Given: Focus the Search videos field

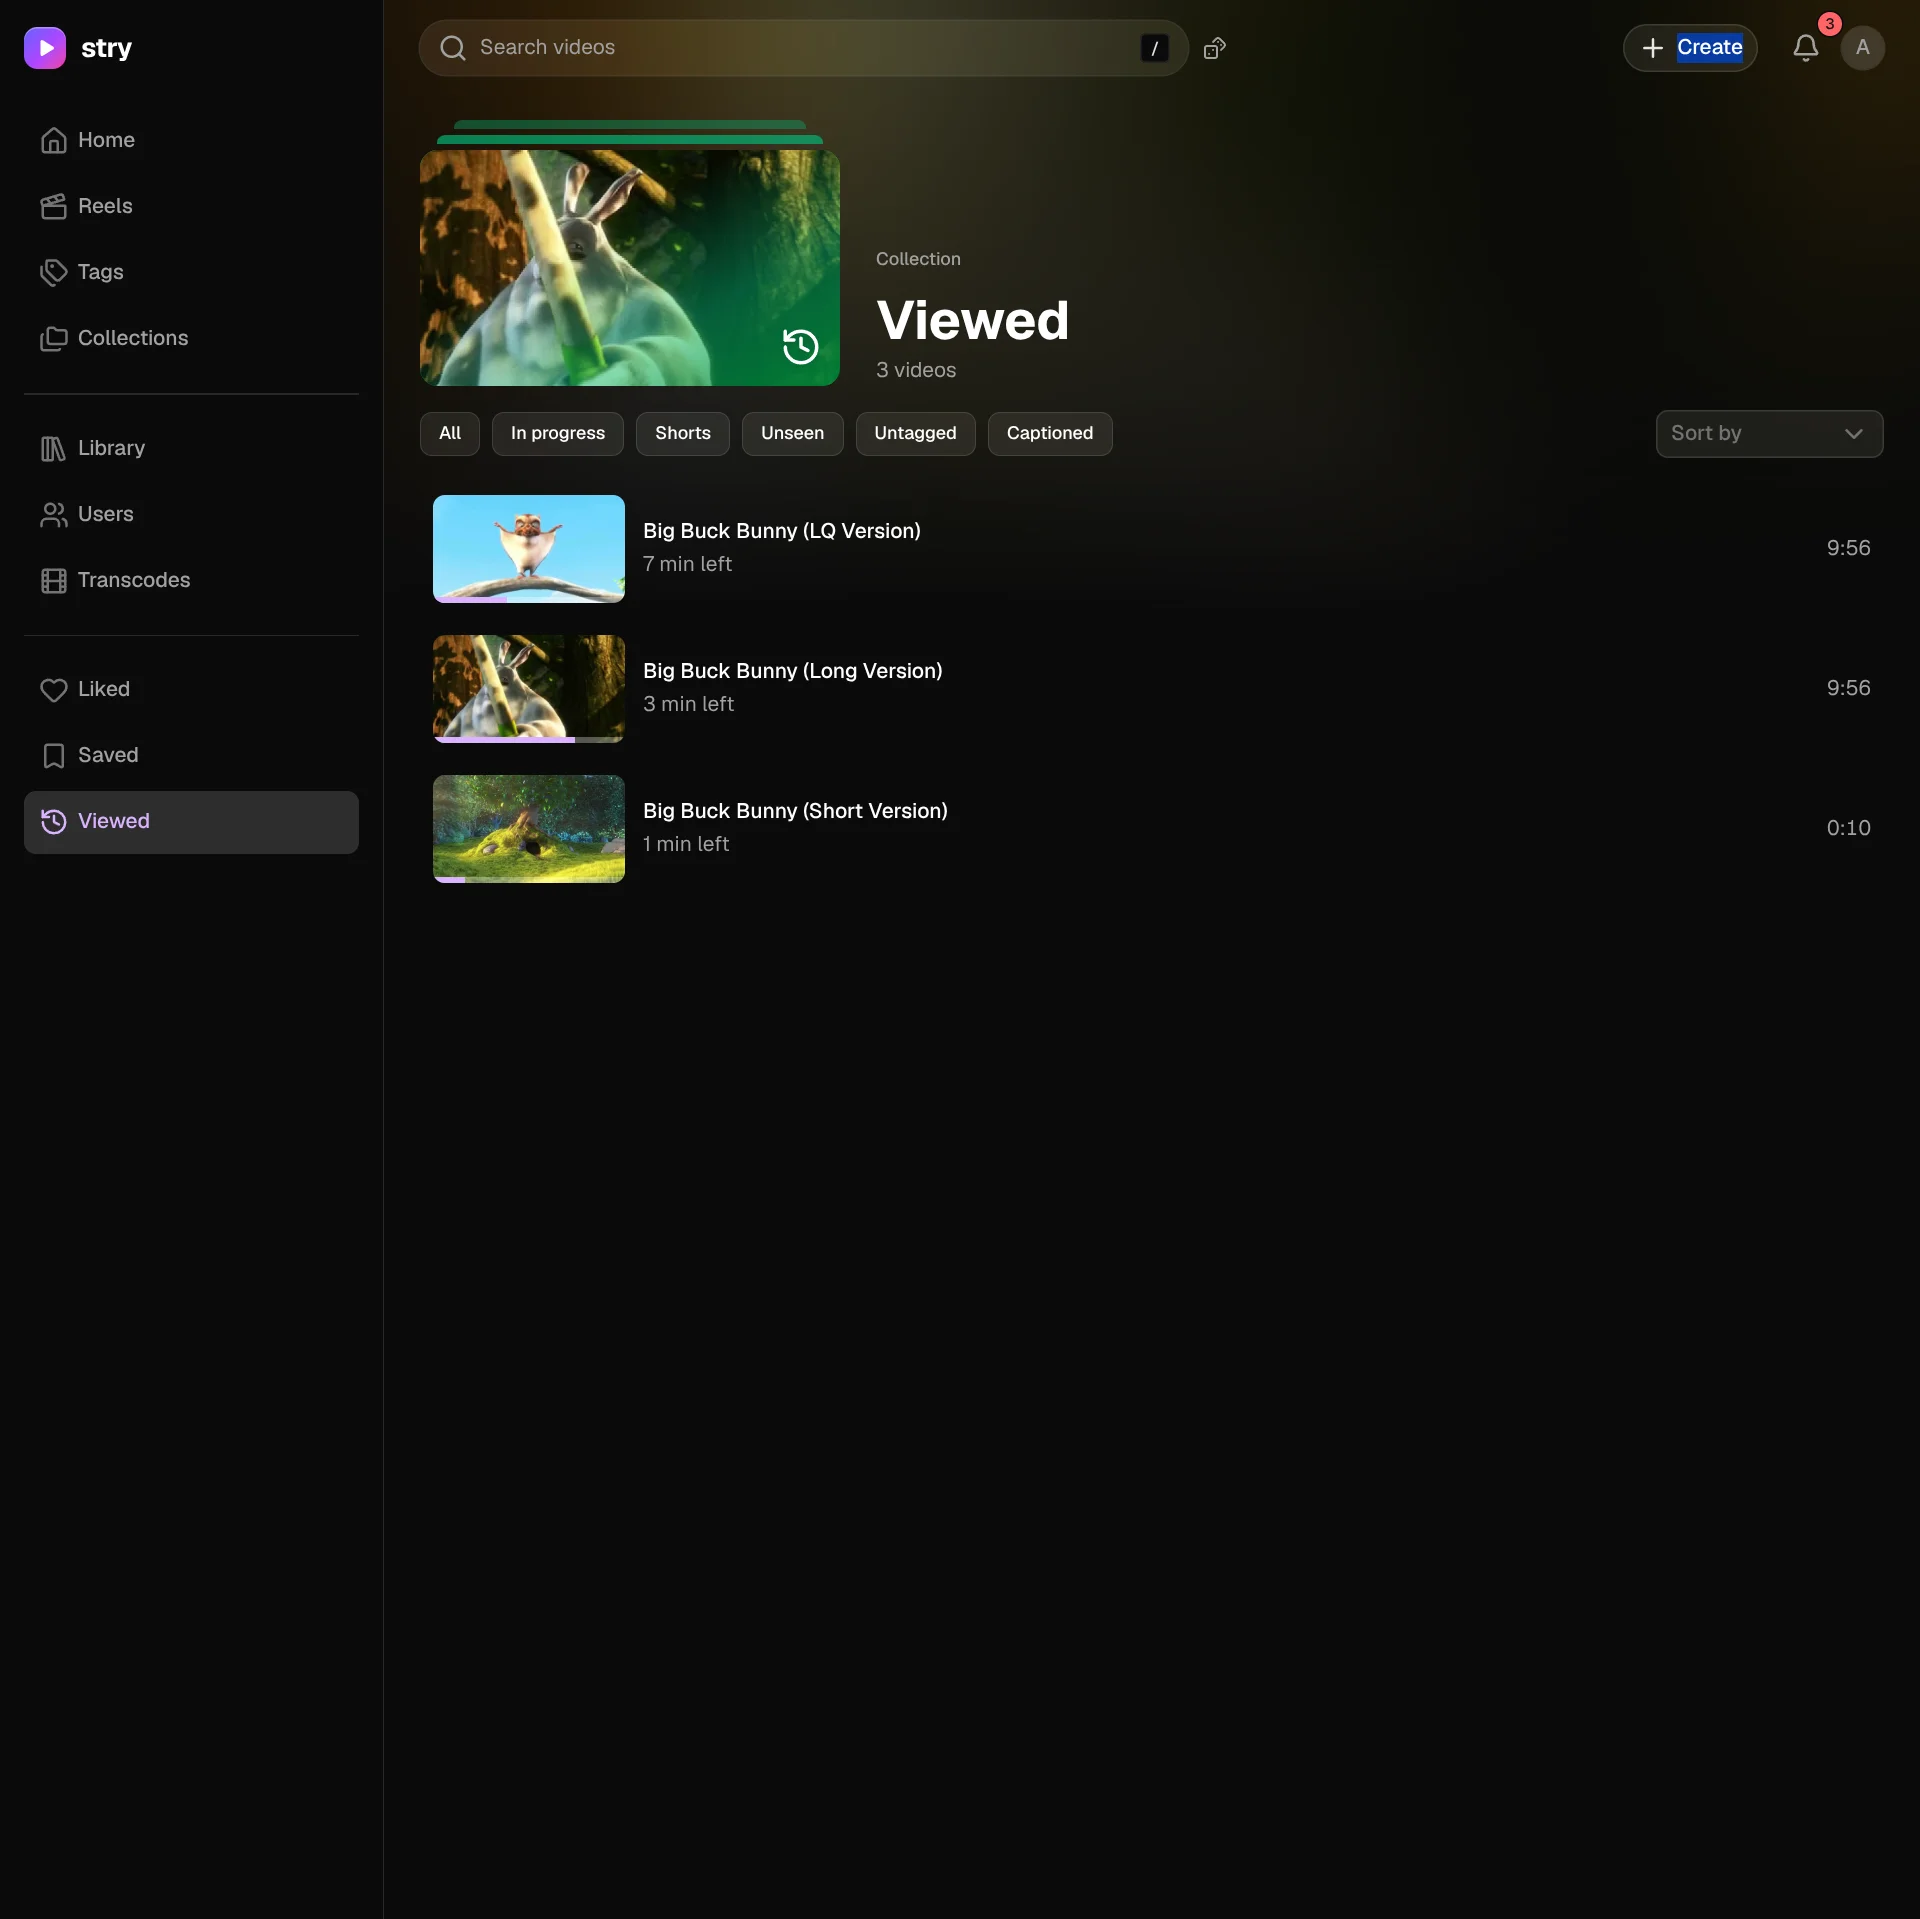Looking at the screenshot, I should pyautogui.click(x=803, y=48).
